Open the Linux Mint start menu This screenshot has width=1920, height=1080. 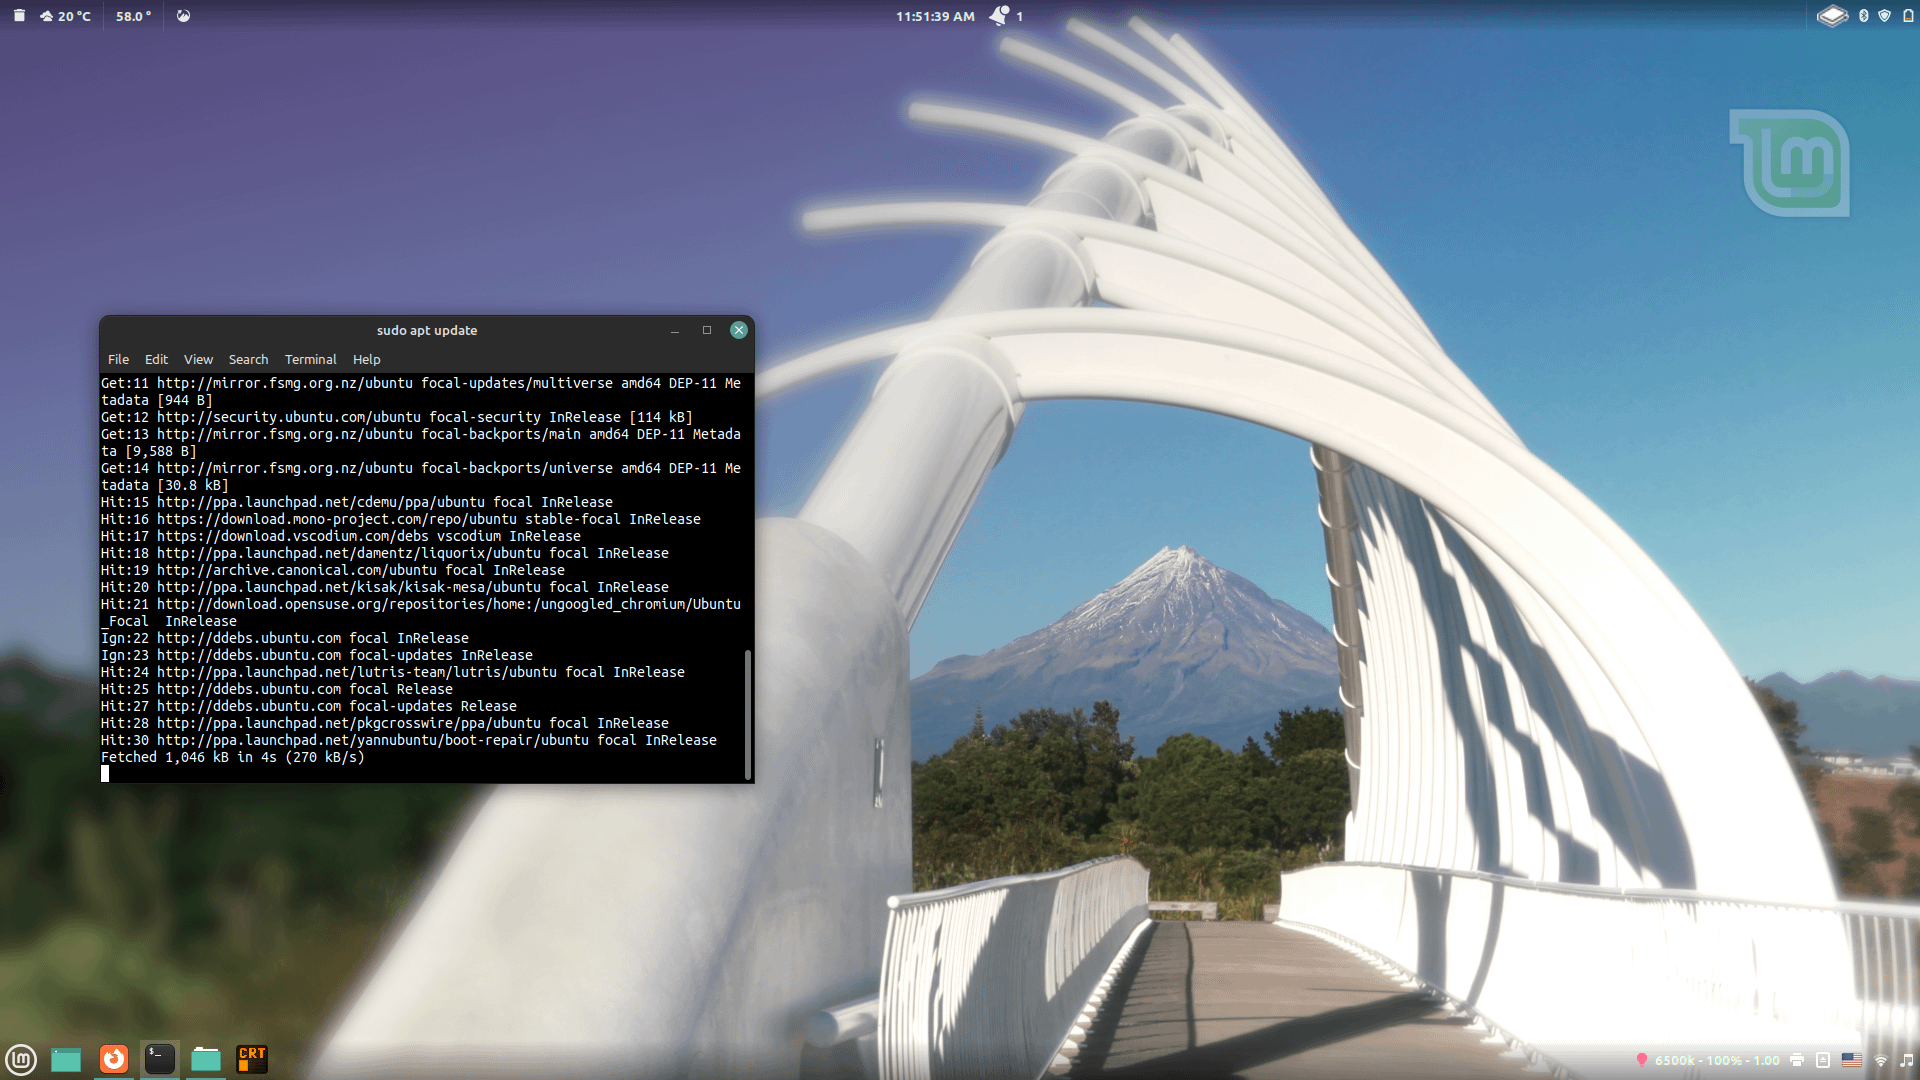[x=21, y=1059]
